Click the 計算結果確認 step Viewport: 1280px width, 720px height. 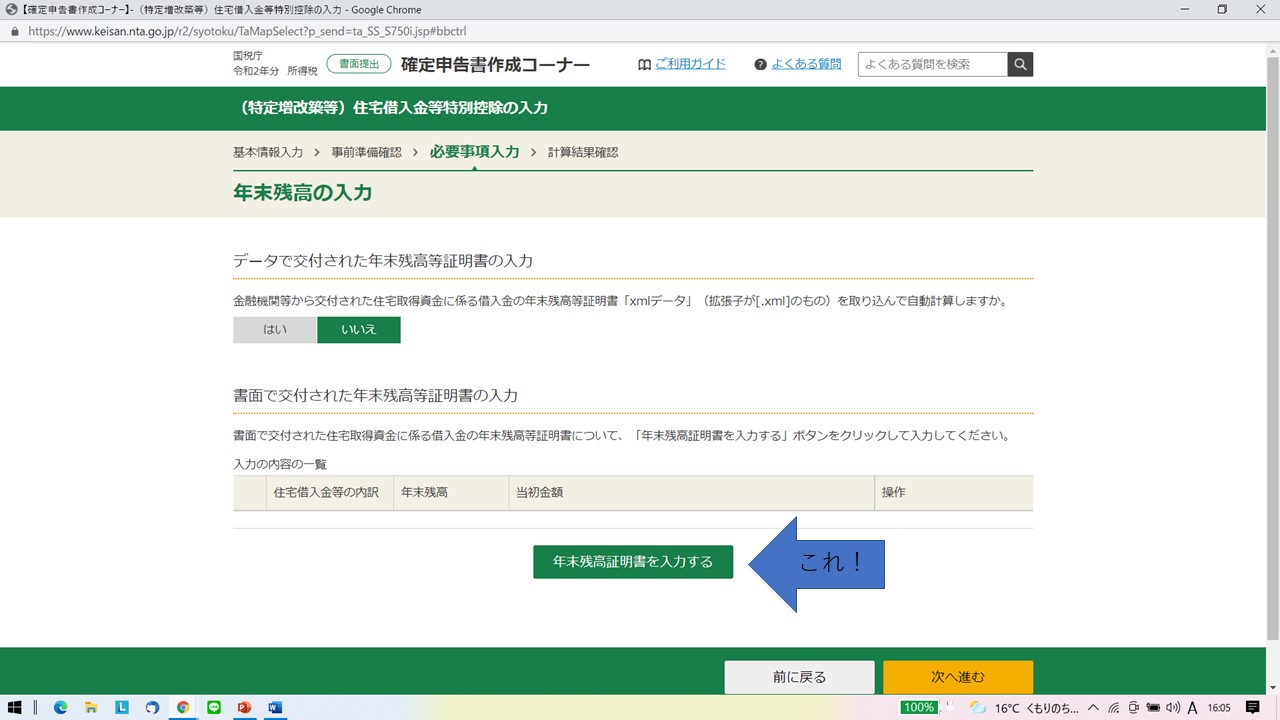pos(583,152)
